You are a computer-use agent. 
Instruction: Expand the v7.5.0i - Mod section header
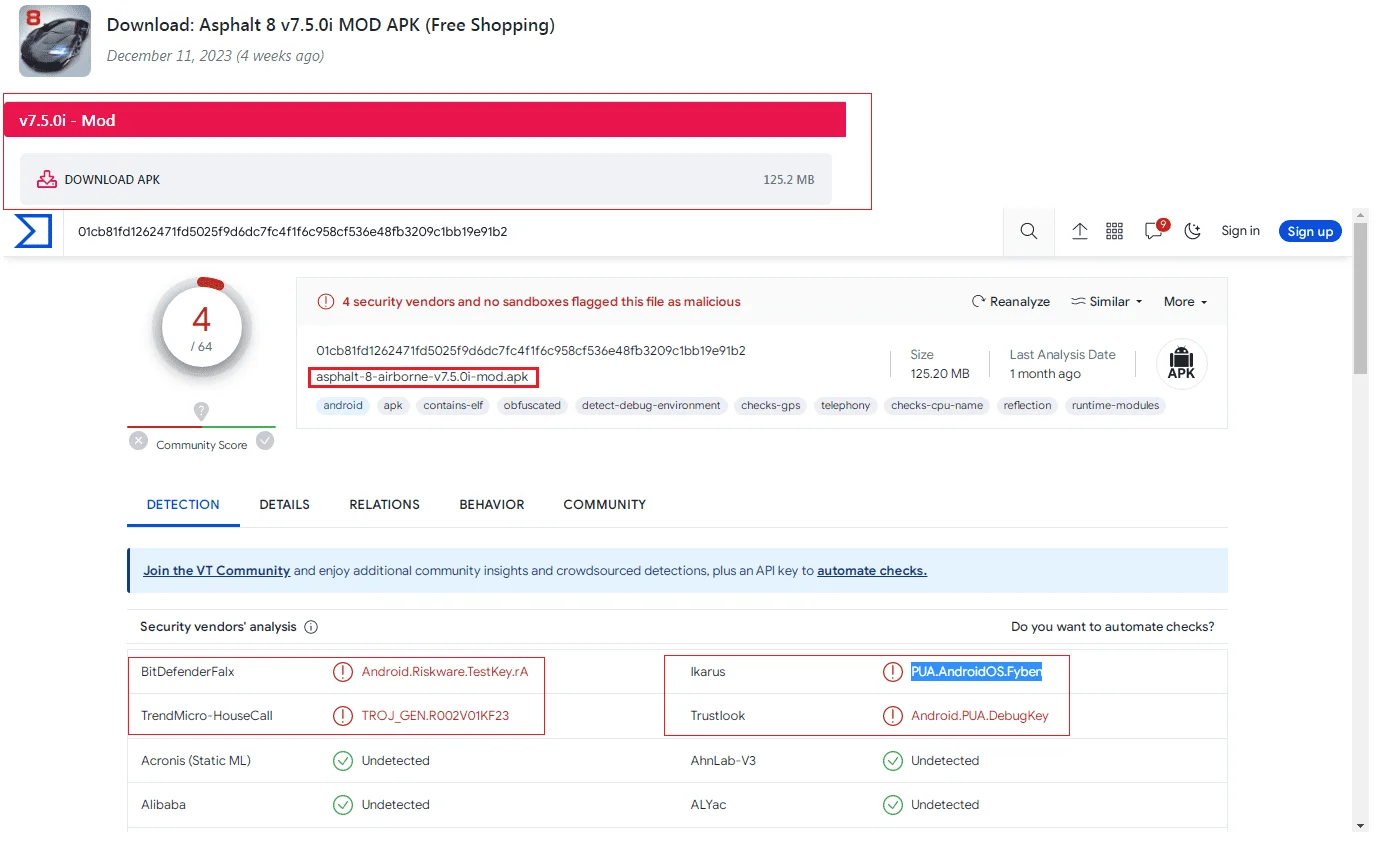[426, 120]
